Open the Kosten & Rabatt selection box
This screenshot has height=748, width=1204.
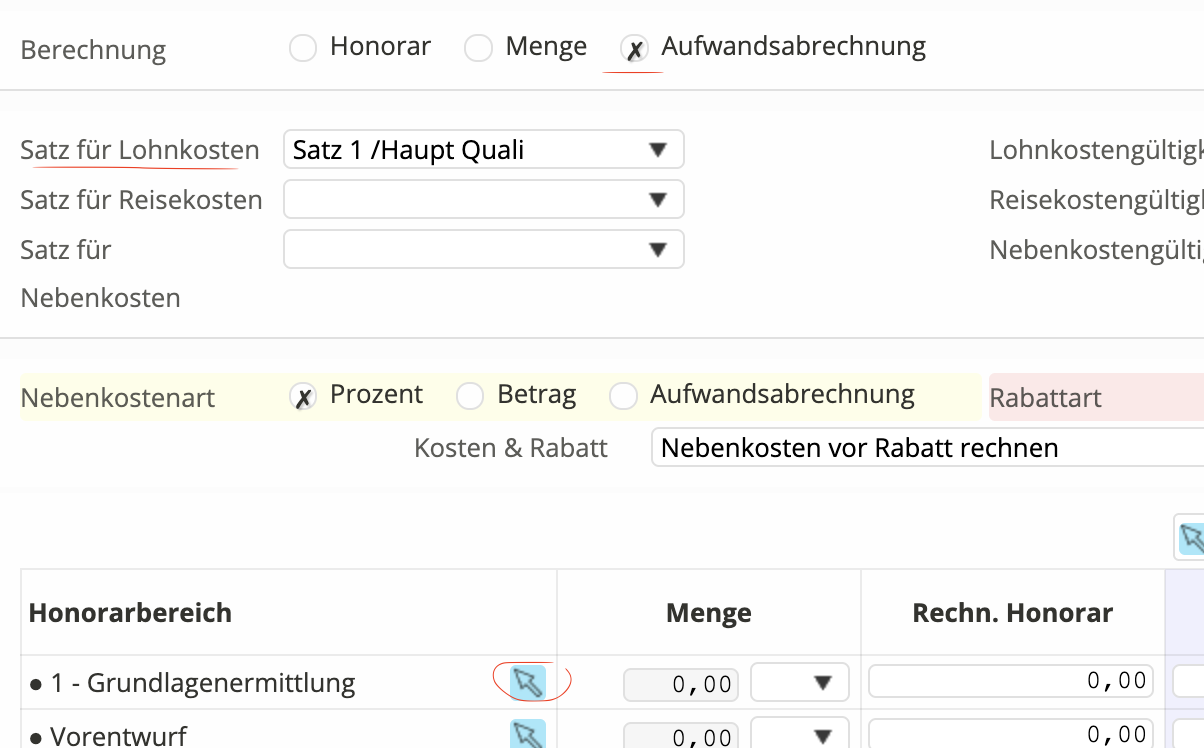point(926,447)
